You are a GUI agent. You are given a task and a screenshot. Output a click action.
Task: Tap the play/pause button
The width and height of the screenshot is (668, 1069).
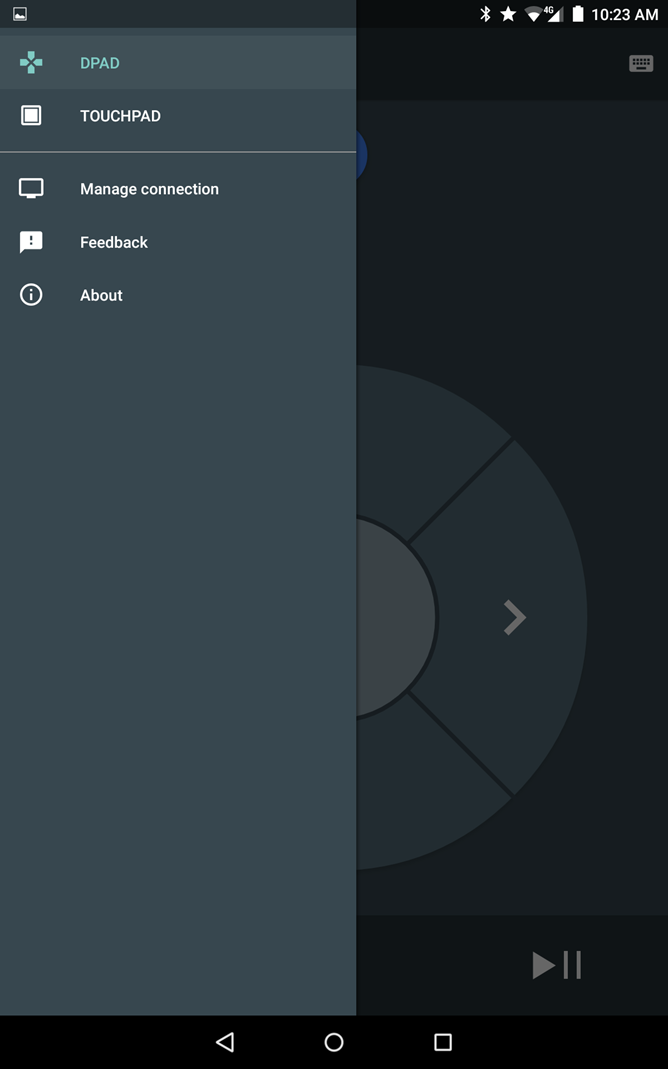click(556, 965)
